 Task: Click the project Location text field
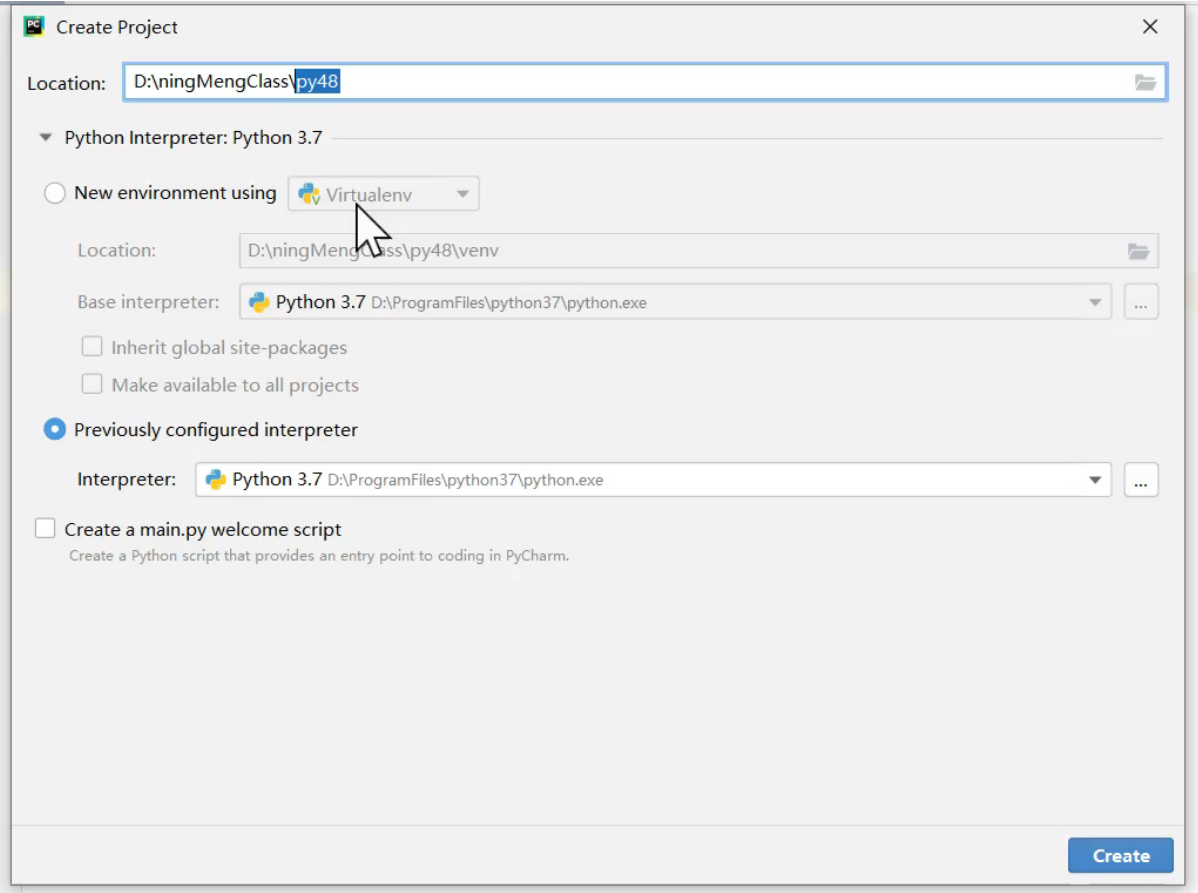coord(700,83)
